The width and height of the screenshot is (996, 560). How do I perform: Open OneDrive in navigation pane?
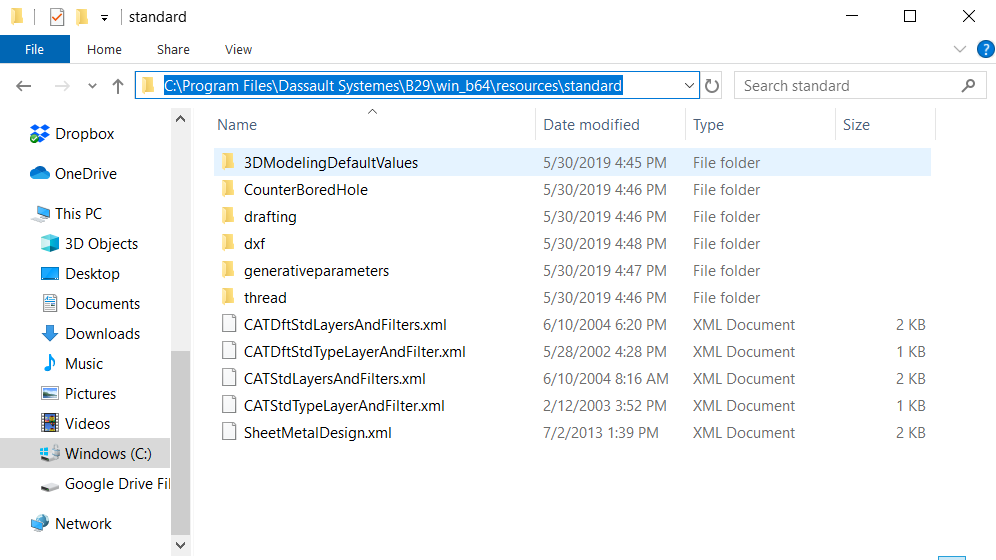point(73,173)
